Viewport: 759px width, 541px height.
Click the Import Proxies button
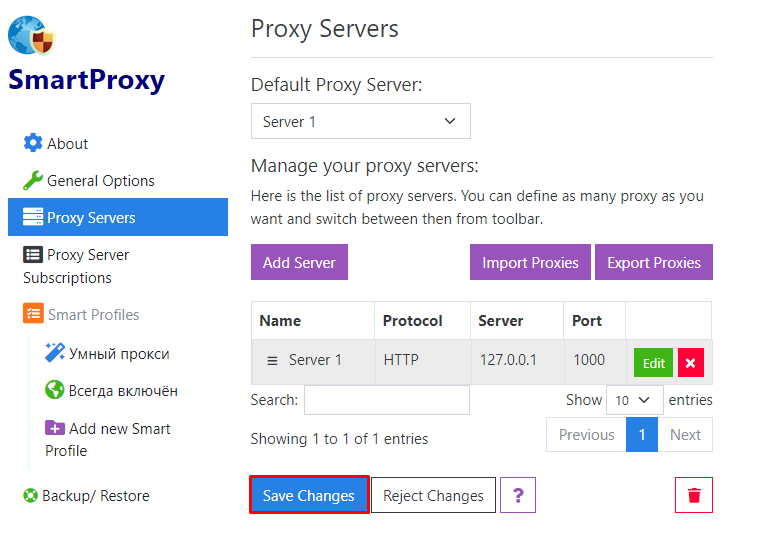(x=530, y=262)
